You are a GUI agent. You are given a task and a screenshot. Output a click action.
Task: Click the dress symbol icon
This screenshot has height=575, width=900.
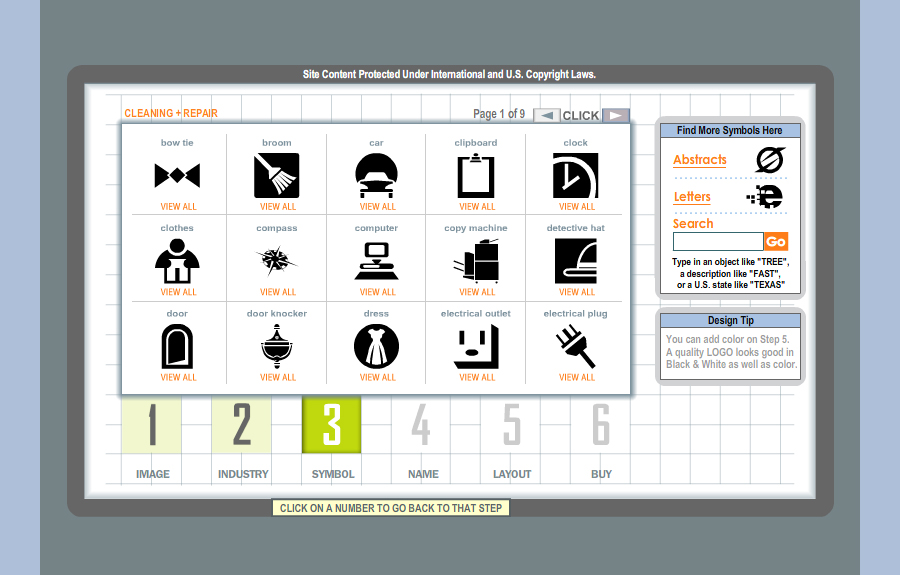coord(377,347)
